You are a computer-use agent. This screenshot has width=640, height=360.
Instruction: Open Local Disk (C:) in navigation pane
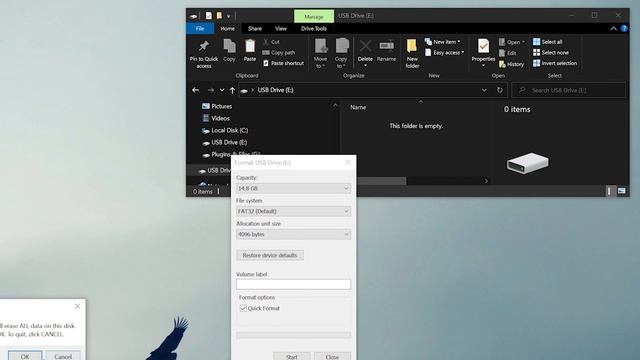225,130
